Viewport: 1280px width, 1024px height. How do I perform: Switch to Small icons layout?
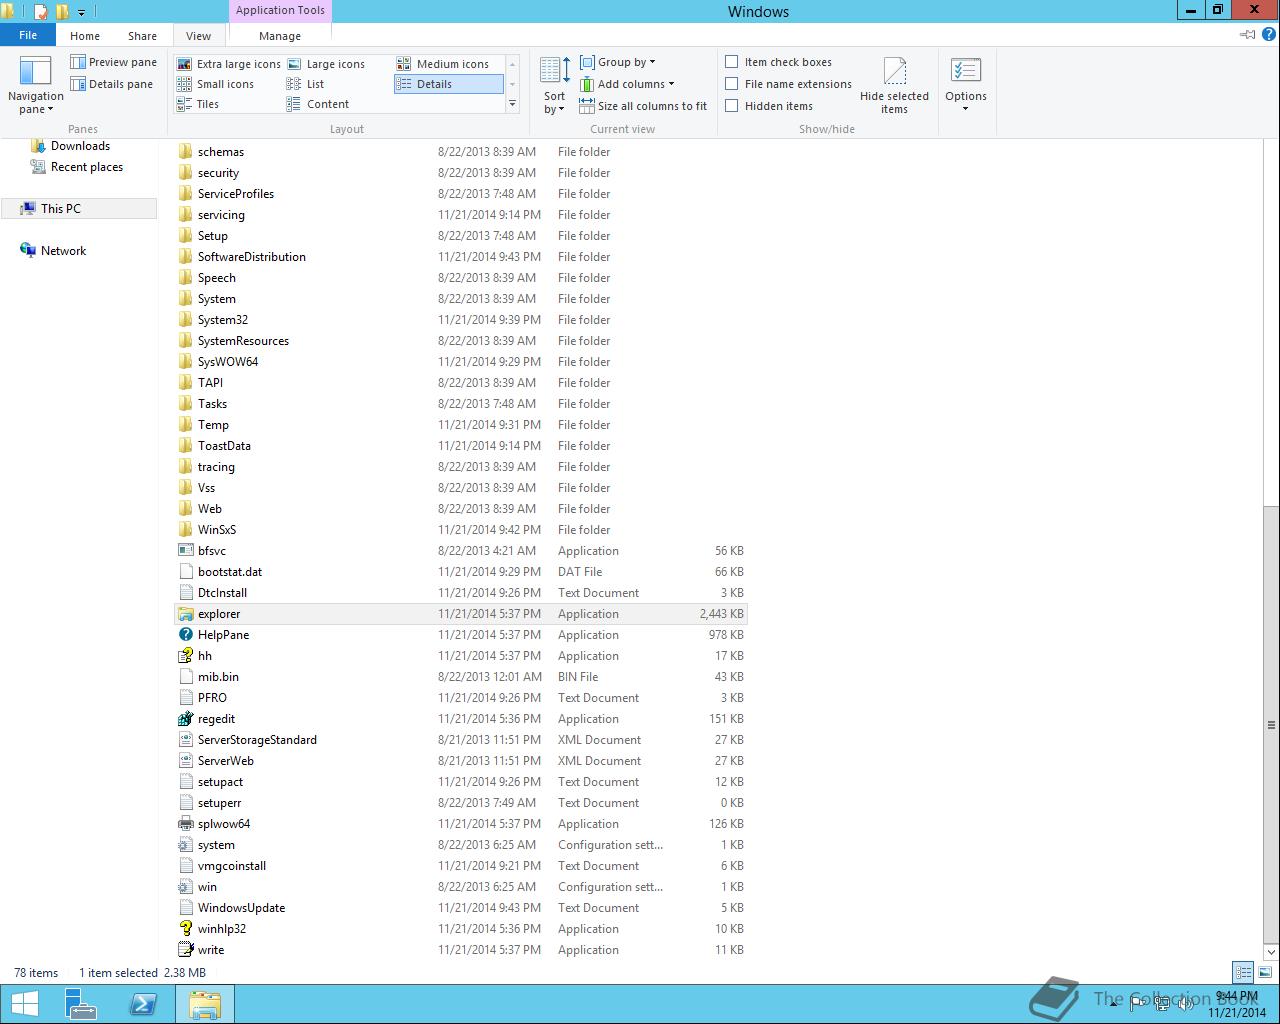[x=215, y=84]
